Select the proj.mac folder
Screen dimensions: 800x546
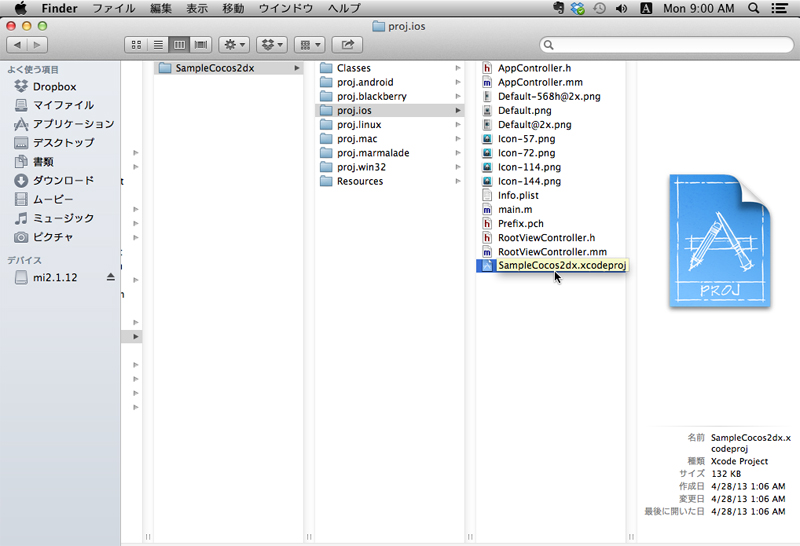coord(389,139)
